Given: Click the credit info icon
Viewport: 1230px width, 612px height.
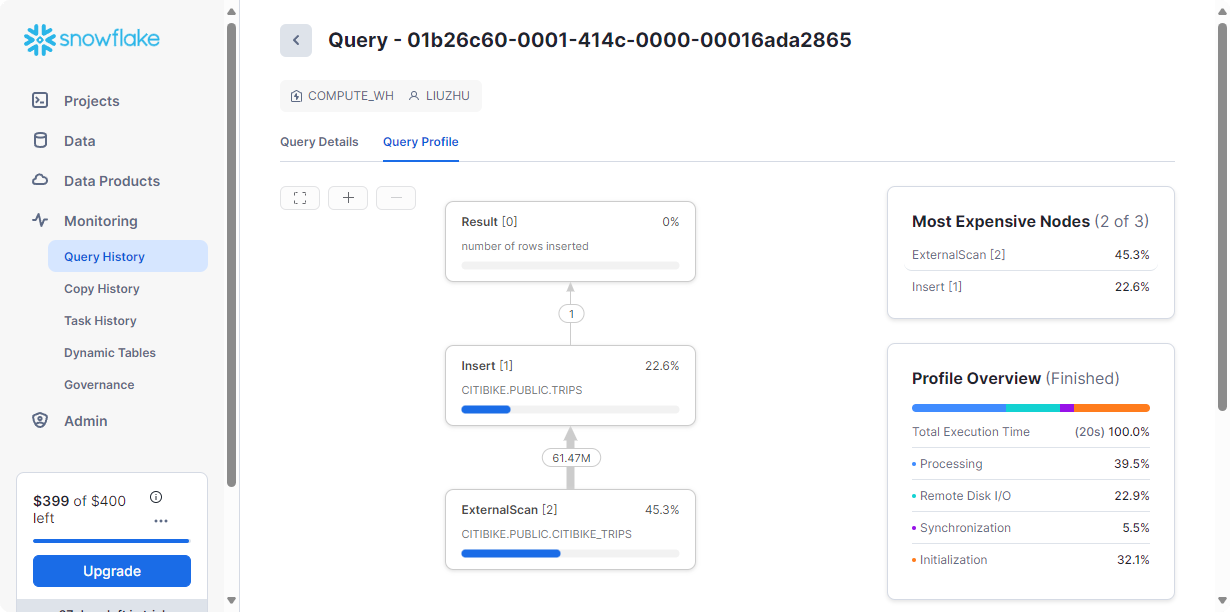Looking at the screenshot, I should coord(156,497).
